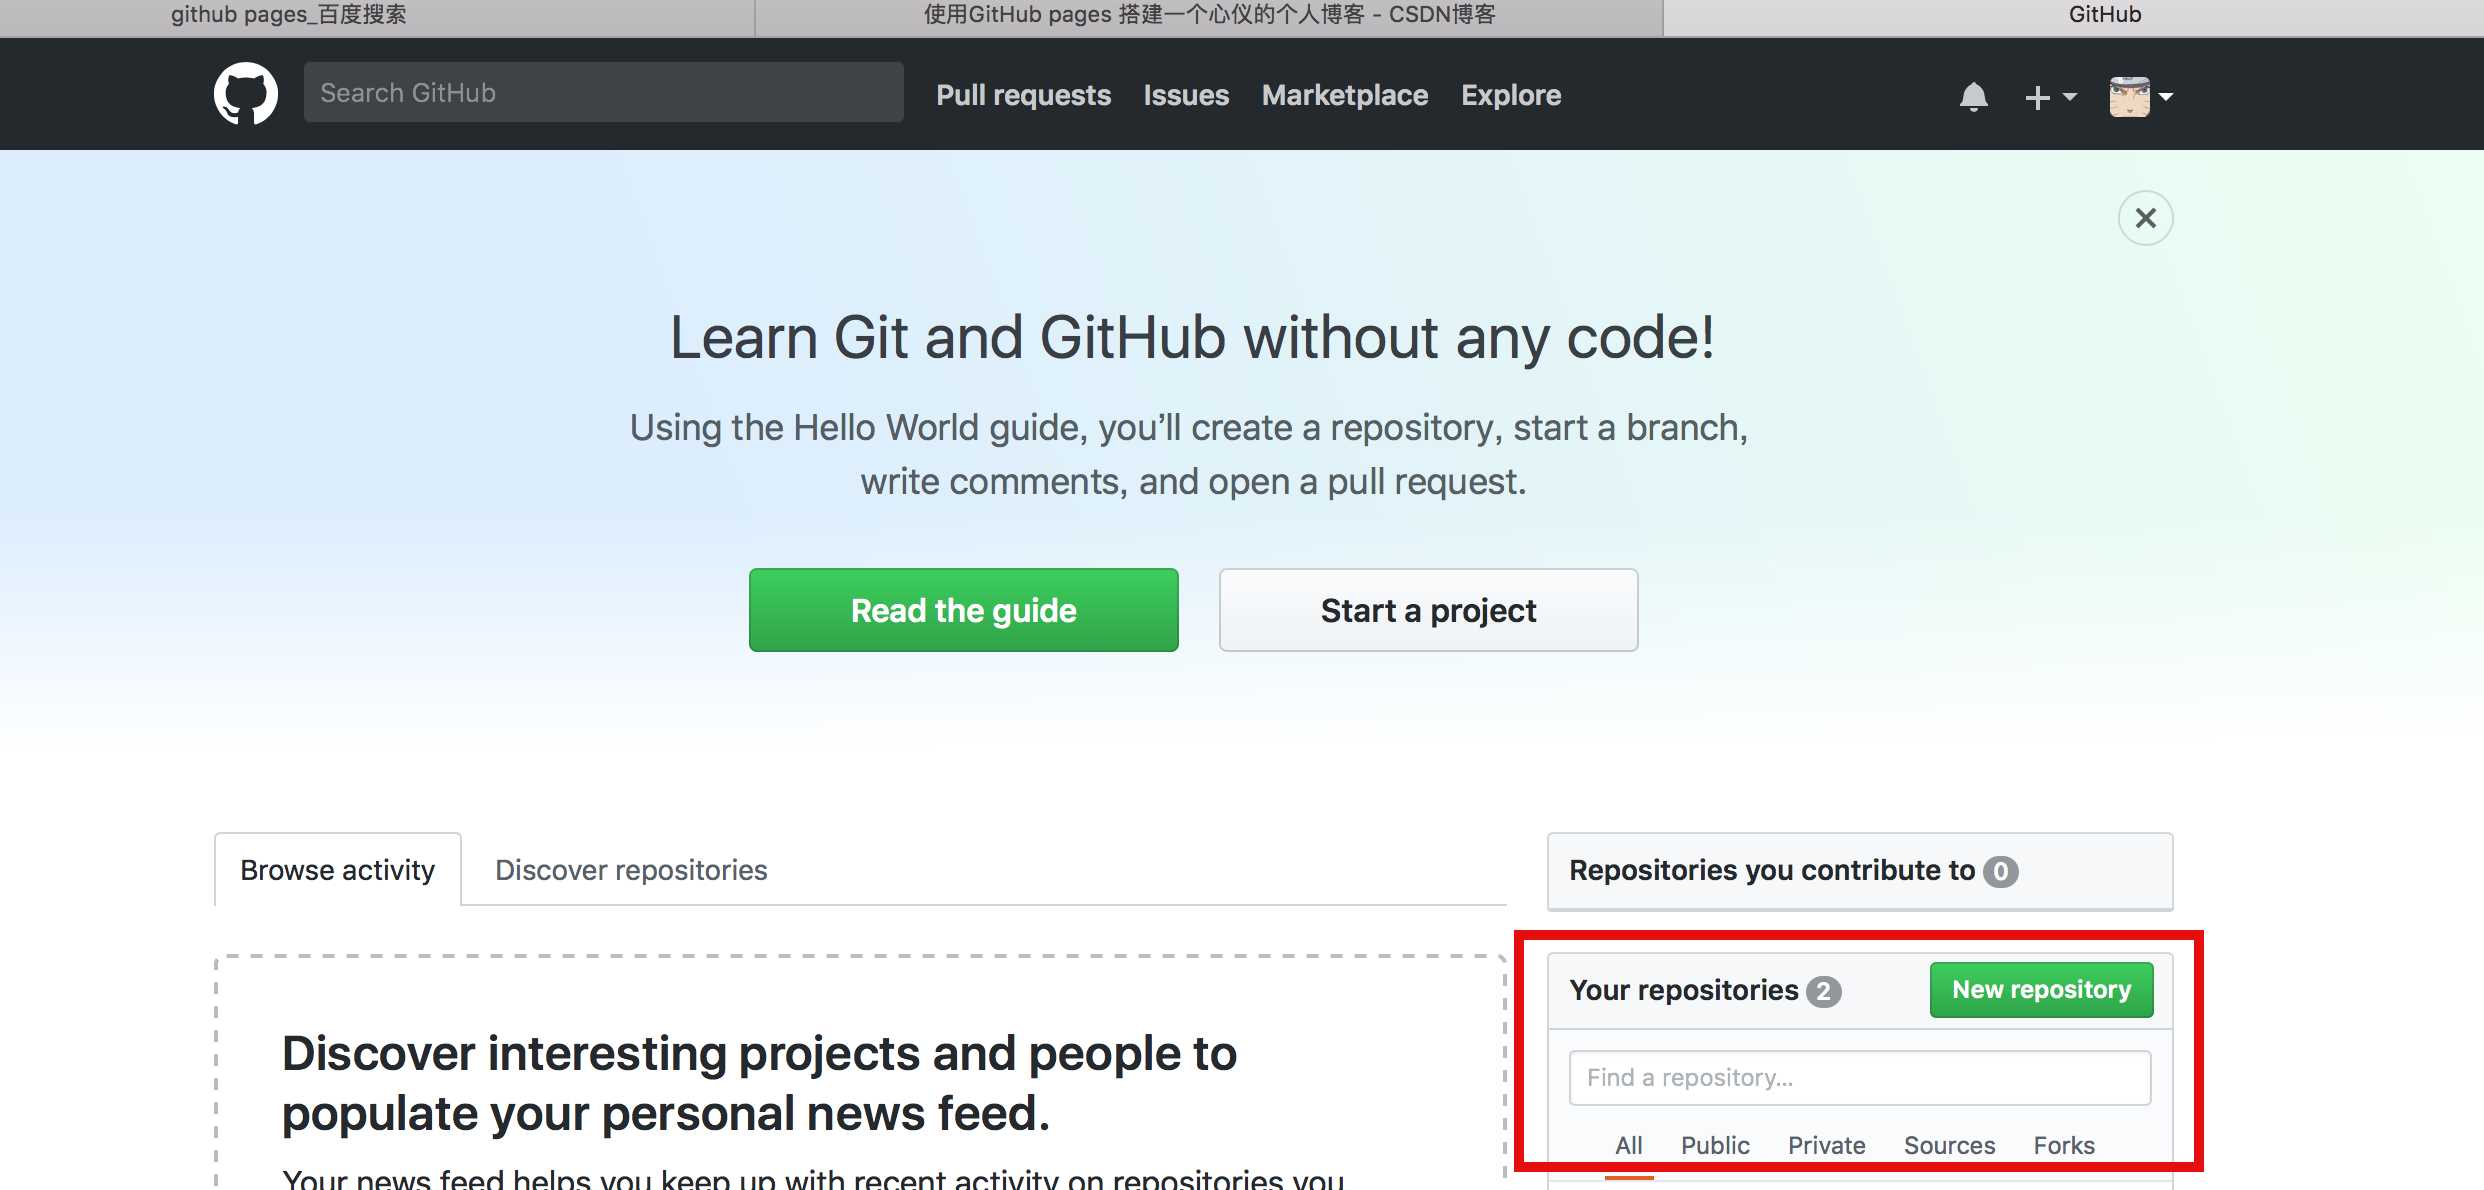Navigate to Explore
This screenshot has width=2484, height=1190.
click(x=1510, y=95)
